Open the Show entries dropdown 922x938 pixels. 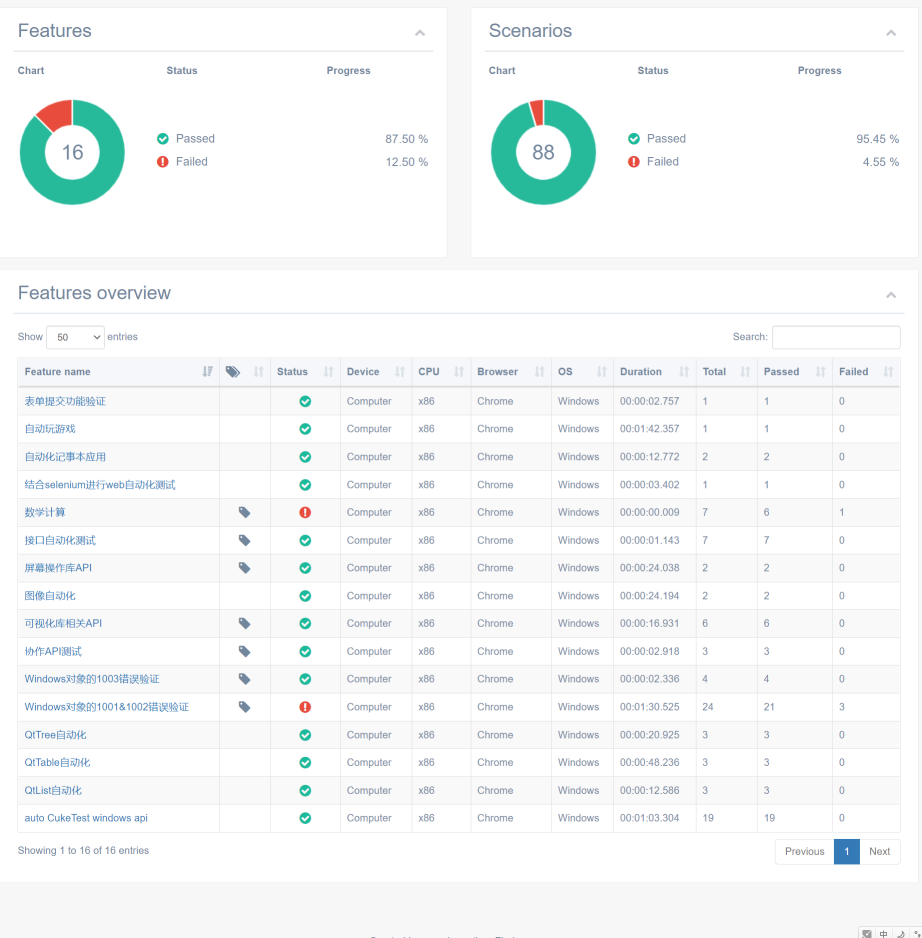click(x=75, y=337)
